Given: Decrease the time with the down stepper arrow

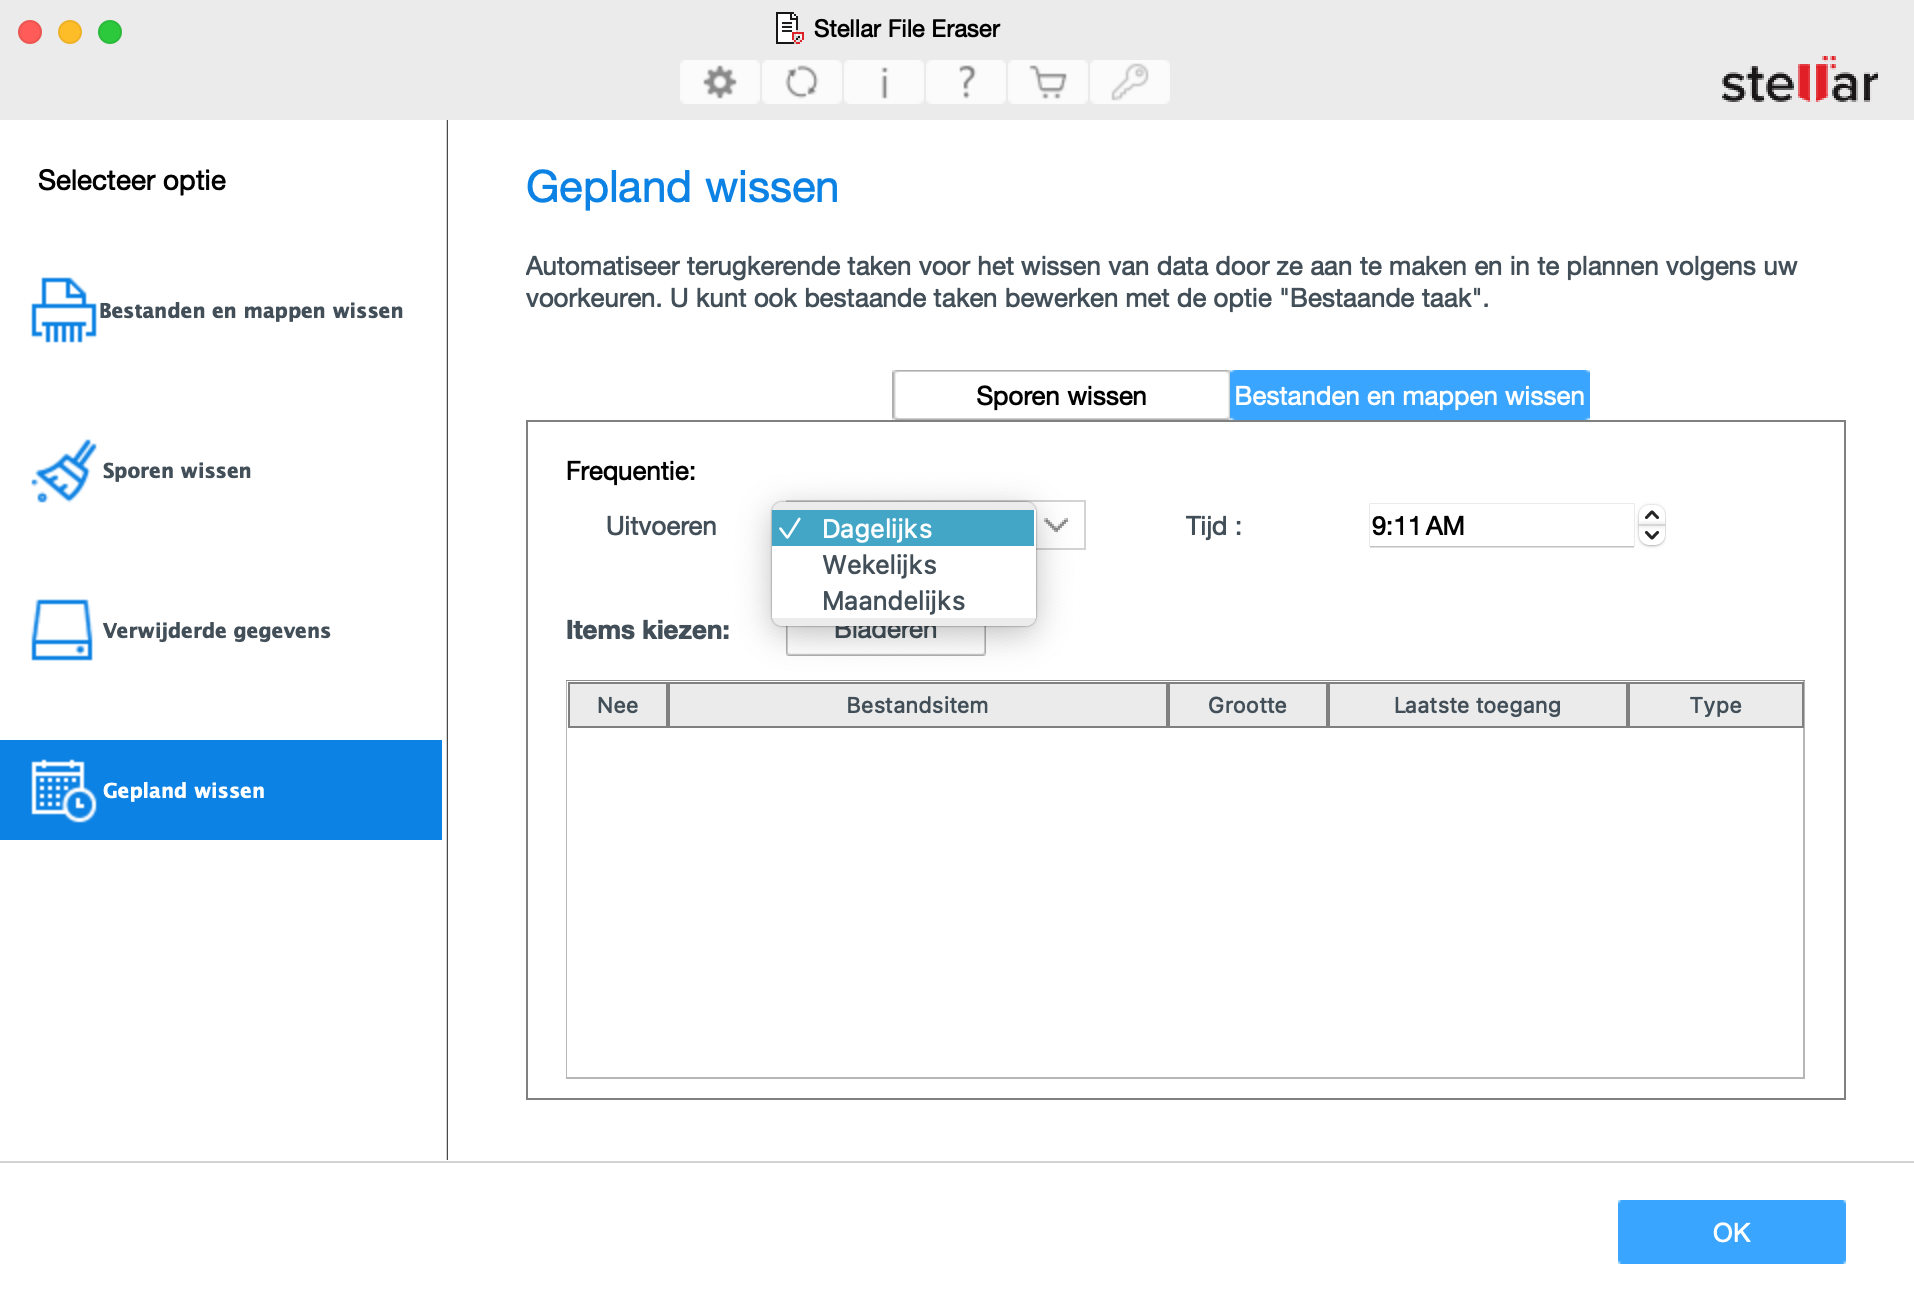Looking at the screenshot, I should point(1652,535).
